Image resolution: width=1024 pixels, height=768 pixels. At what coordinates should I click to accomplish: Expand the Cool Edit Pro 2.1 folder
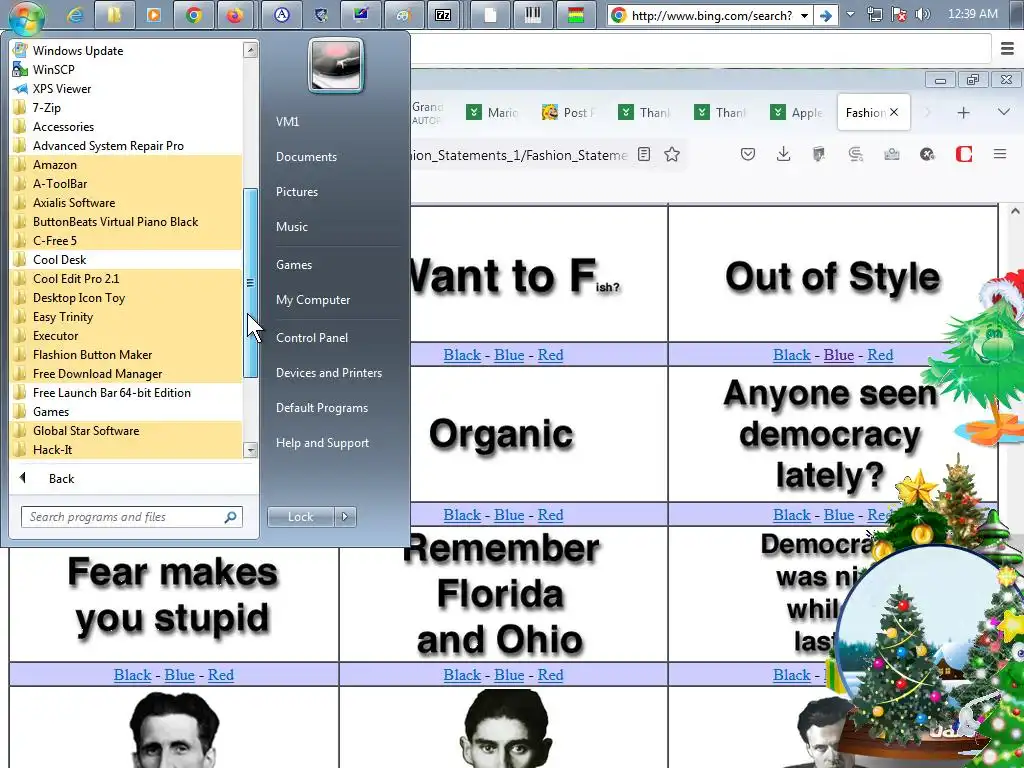127,279
